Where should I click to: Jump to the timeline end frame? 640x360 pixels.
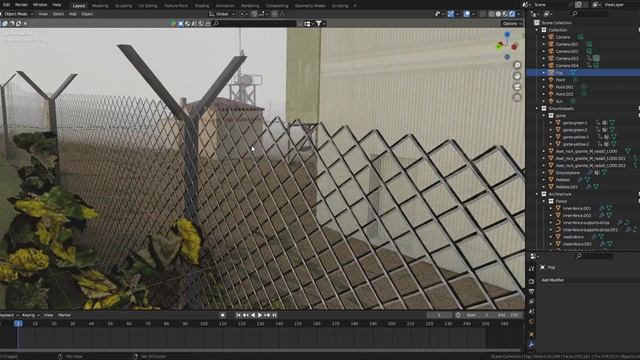[x=274, y=315]
